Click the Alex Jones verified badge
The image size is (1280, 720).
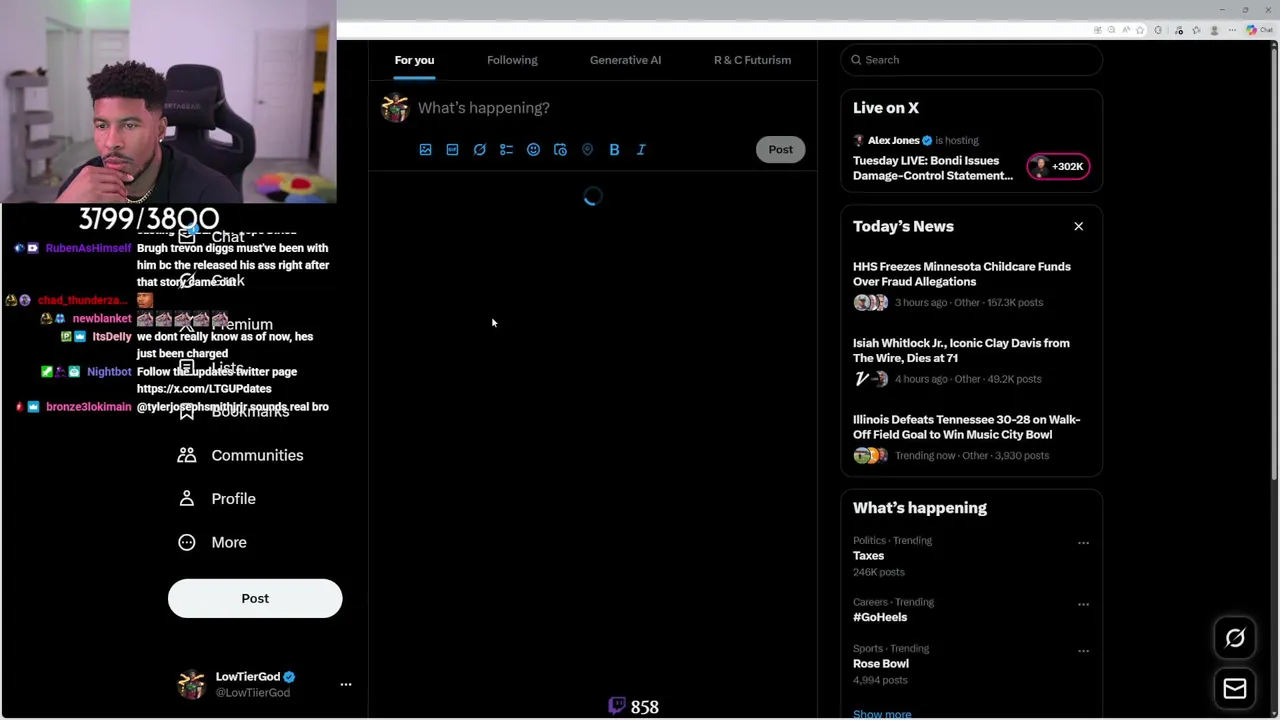[927, 141]
